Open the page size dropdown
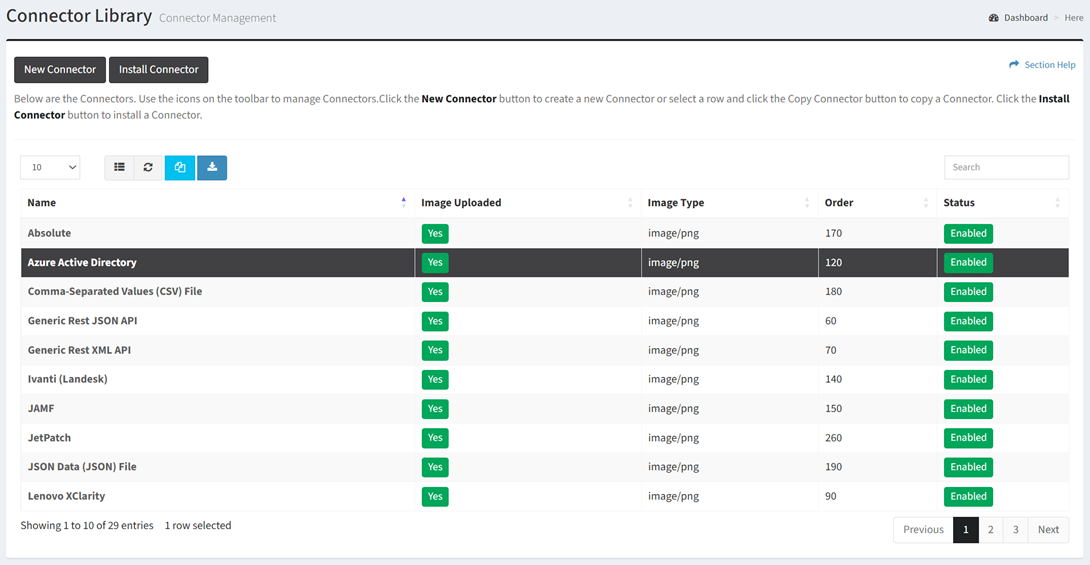This screenshot has height=565, width=1090. (x=50, y=167)
